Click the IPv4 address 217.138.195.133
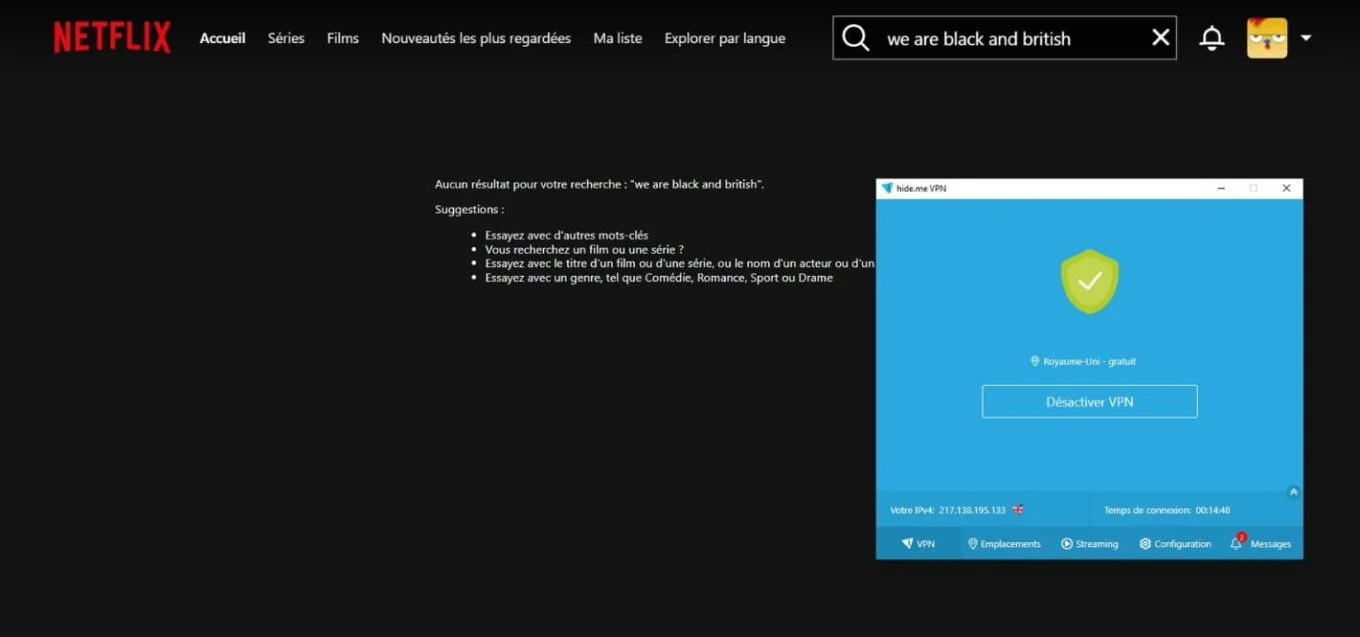The image size is (1360, 637). pos(972,510)
